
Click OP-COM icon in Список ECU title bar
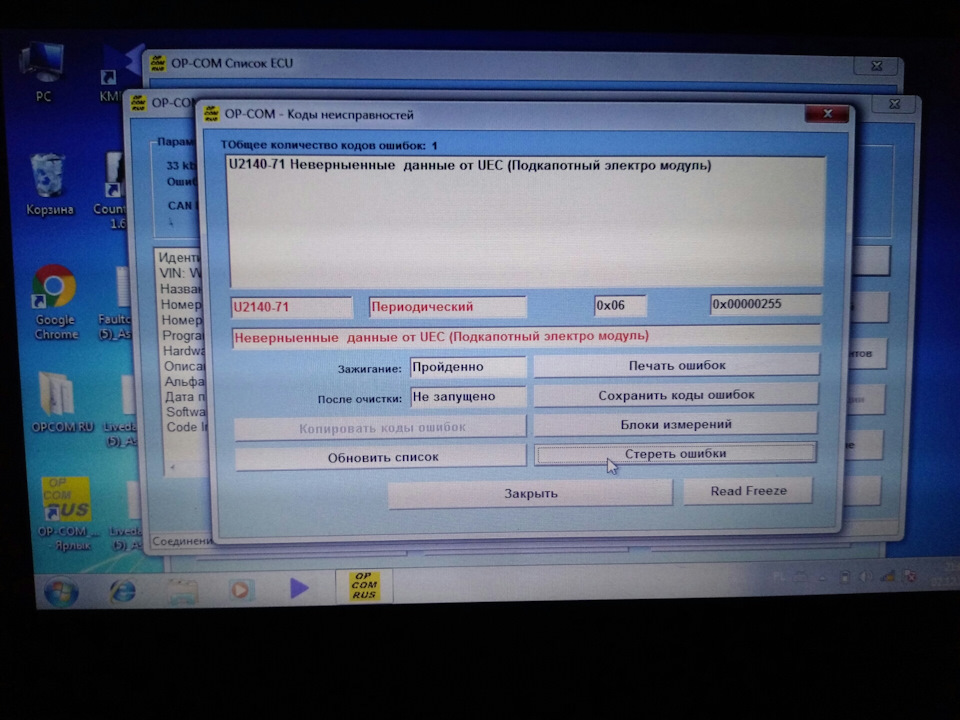pos(158,62)
